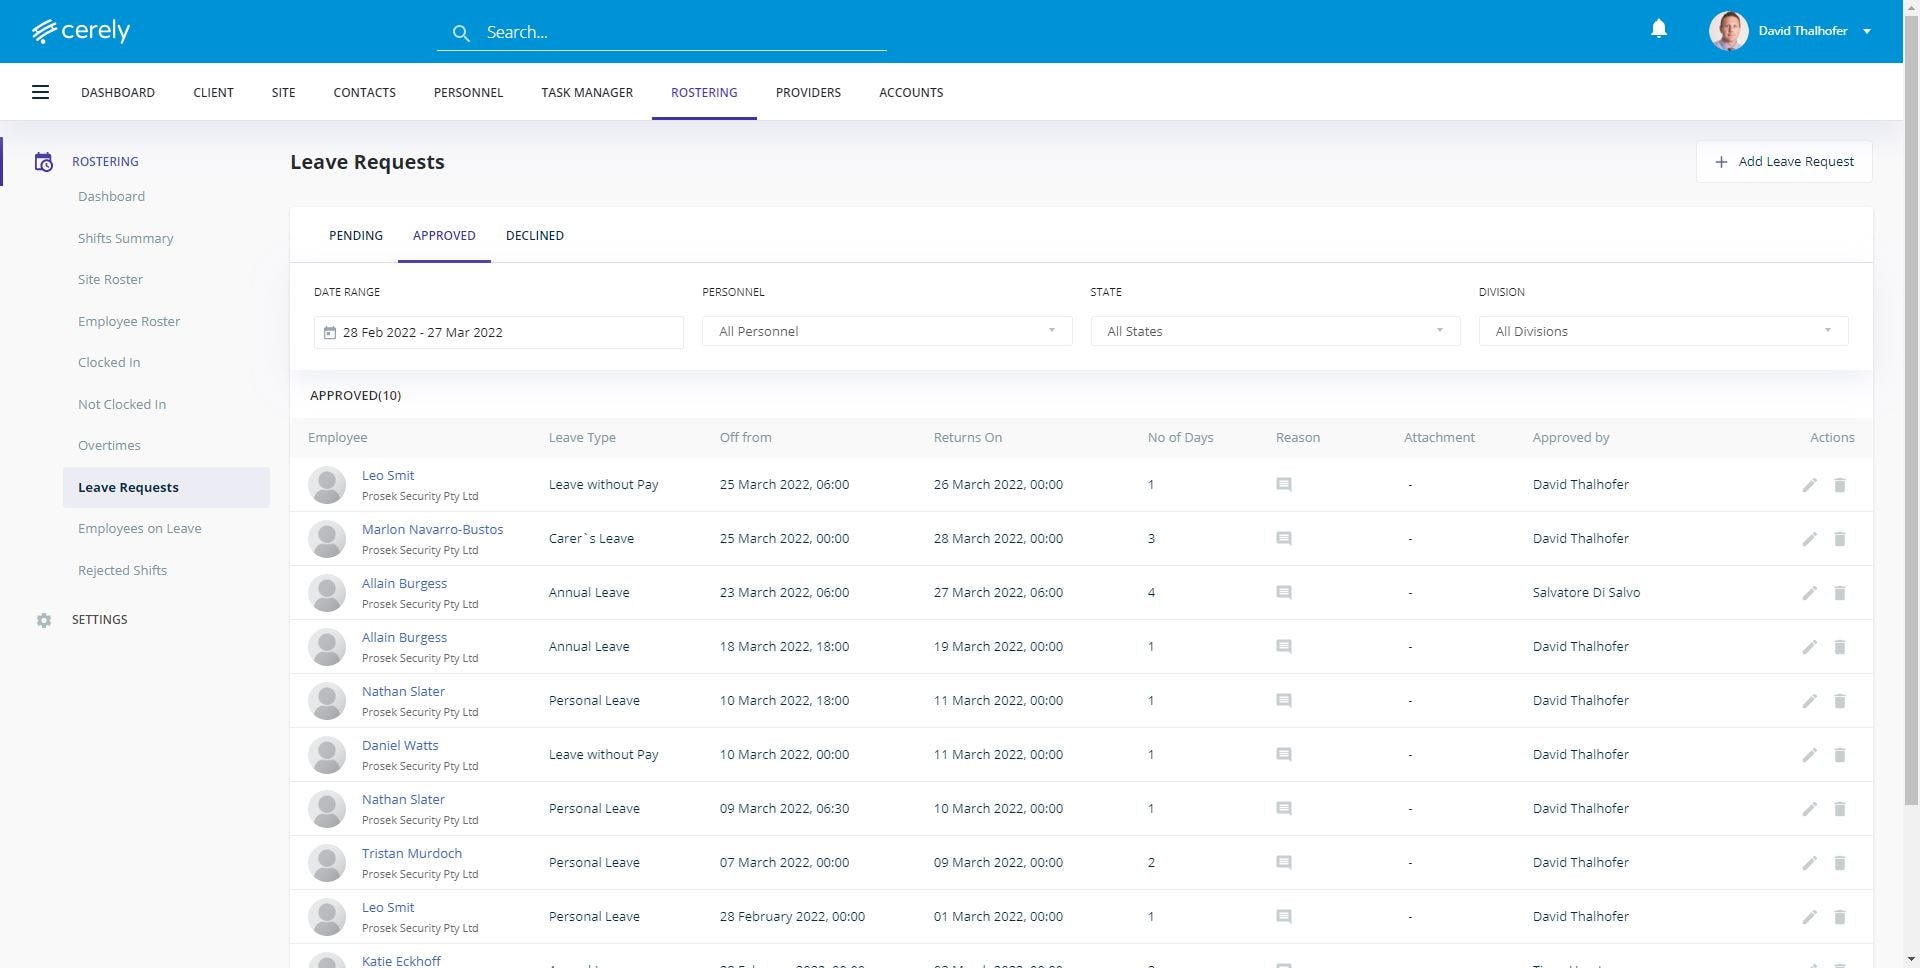Screen dimensions: 1920x968
Task: Switch to the DECLINED tab
Action: 535,236
